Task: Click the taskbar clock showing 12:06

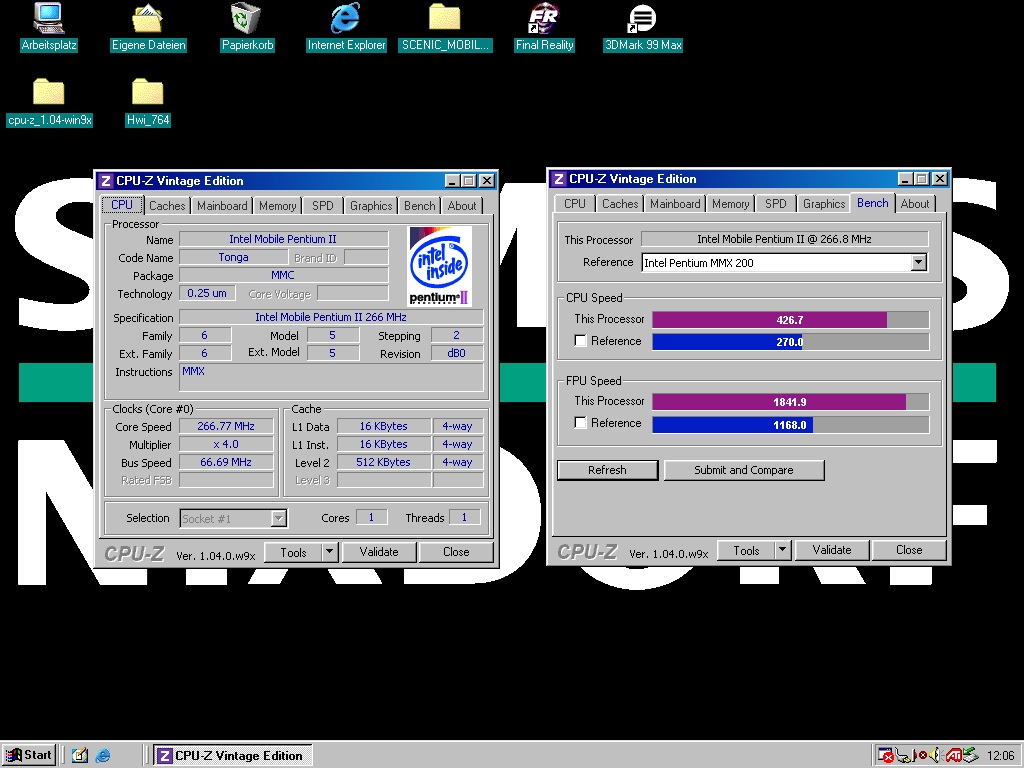Action: (1000, 756)
